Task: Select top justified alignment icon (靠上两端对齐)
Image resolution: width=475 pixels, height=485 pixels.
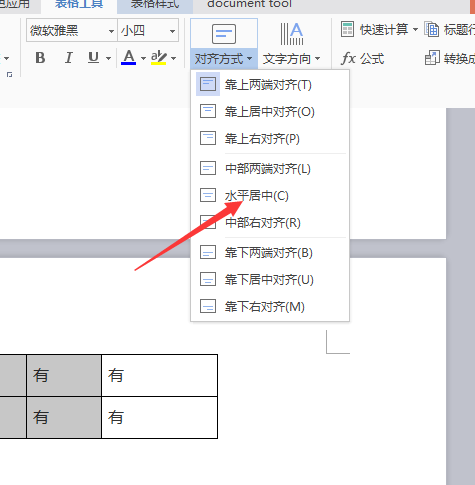Action: click(208, 84)
